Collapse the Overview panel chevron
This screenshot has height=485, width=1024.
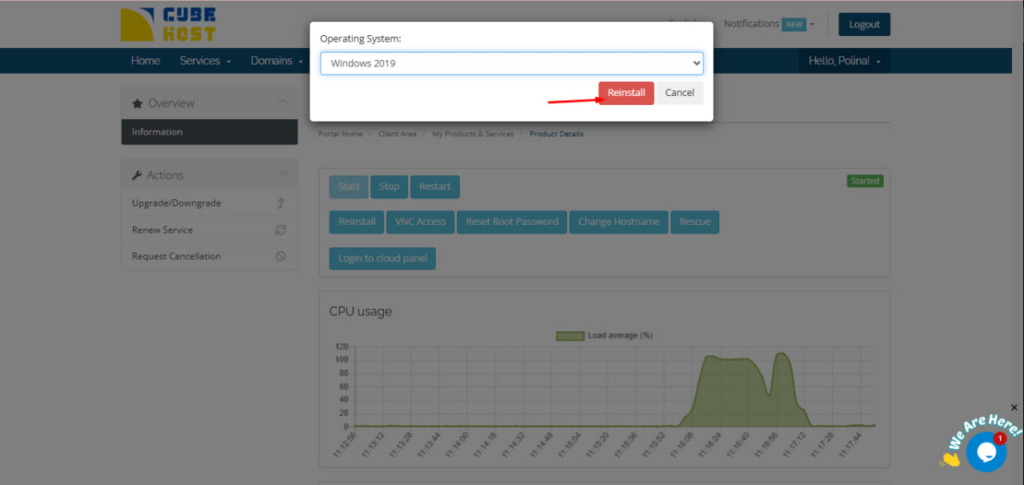coord(282,103)
